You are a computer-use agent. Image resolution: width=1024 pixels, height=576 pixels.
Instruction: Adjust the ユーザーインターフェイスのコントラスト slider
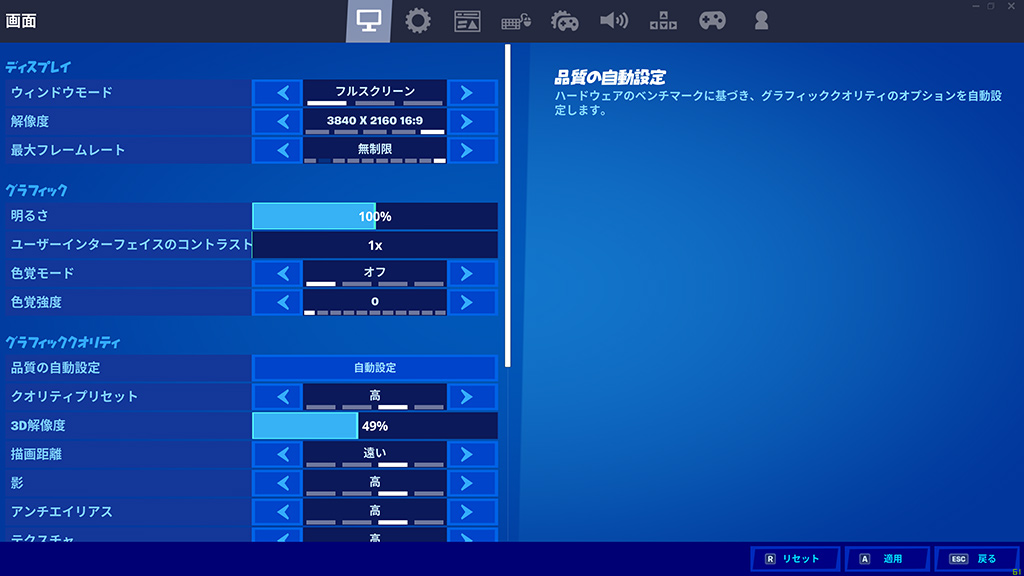click(375, 245)
